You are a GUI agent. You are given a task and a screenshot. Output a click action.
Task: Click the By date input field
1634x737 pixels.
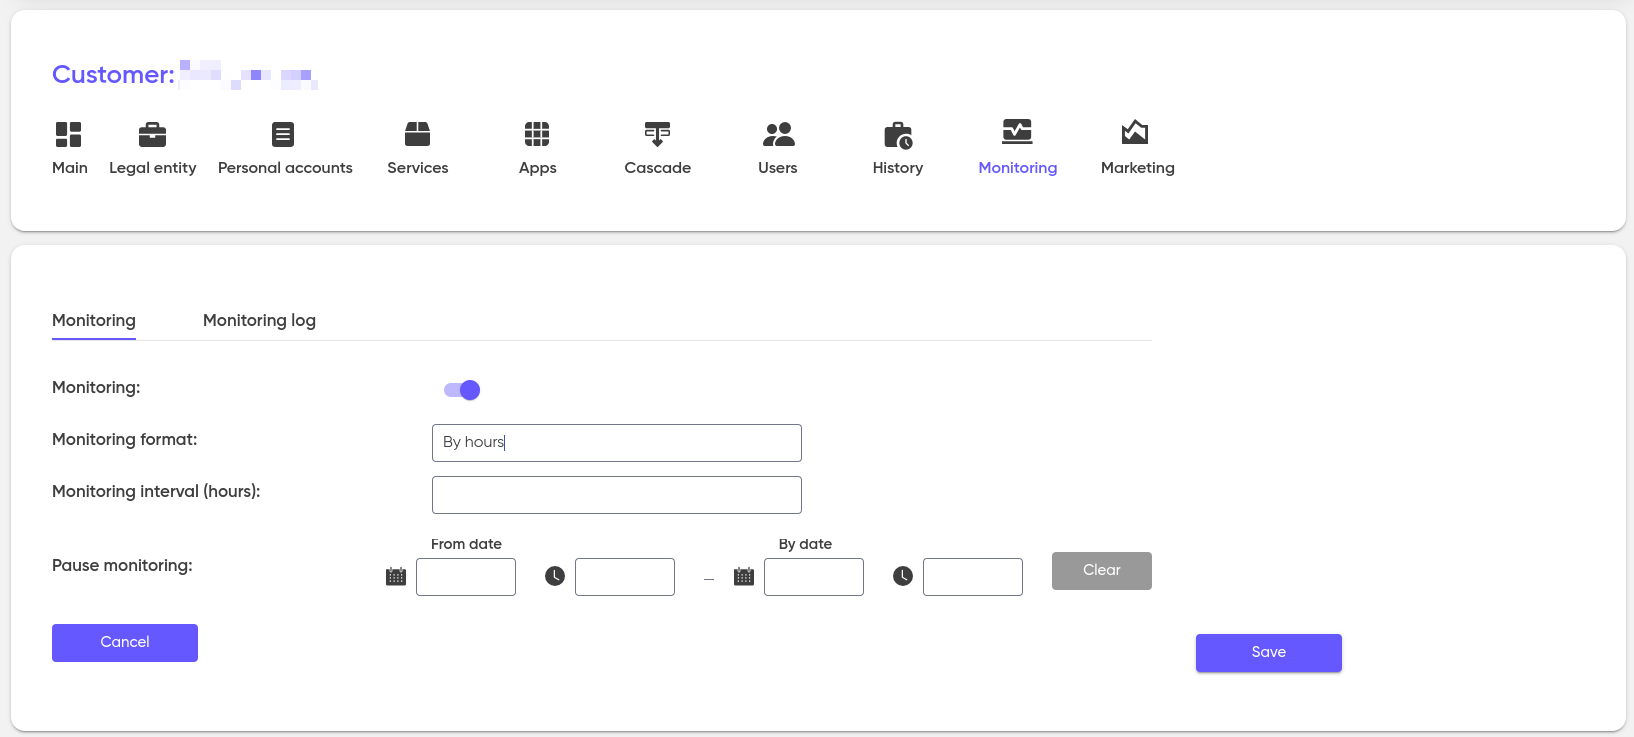[x=814, y=577]
